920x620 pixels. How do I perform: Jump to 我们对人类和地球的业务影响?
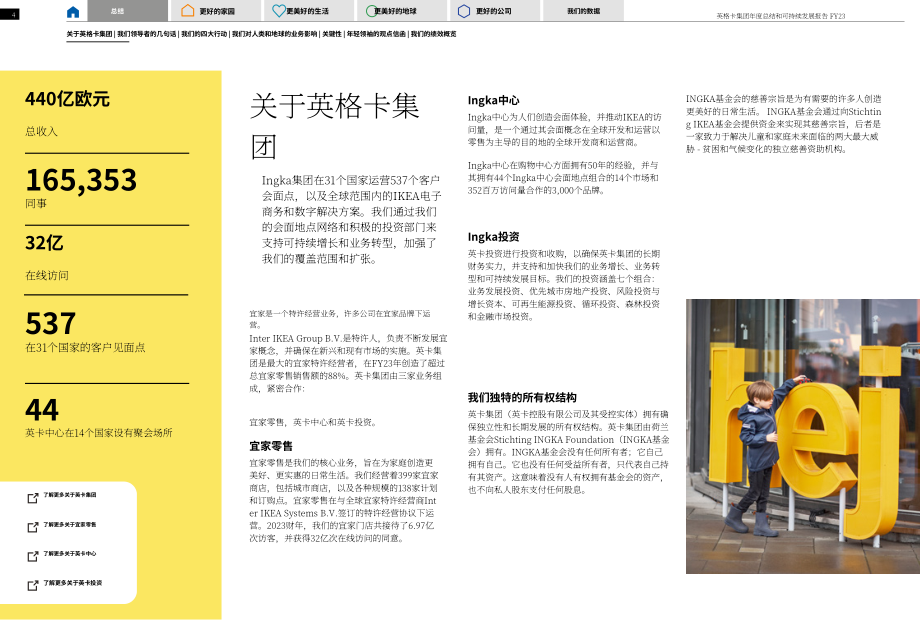point(274,34)
